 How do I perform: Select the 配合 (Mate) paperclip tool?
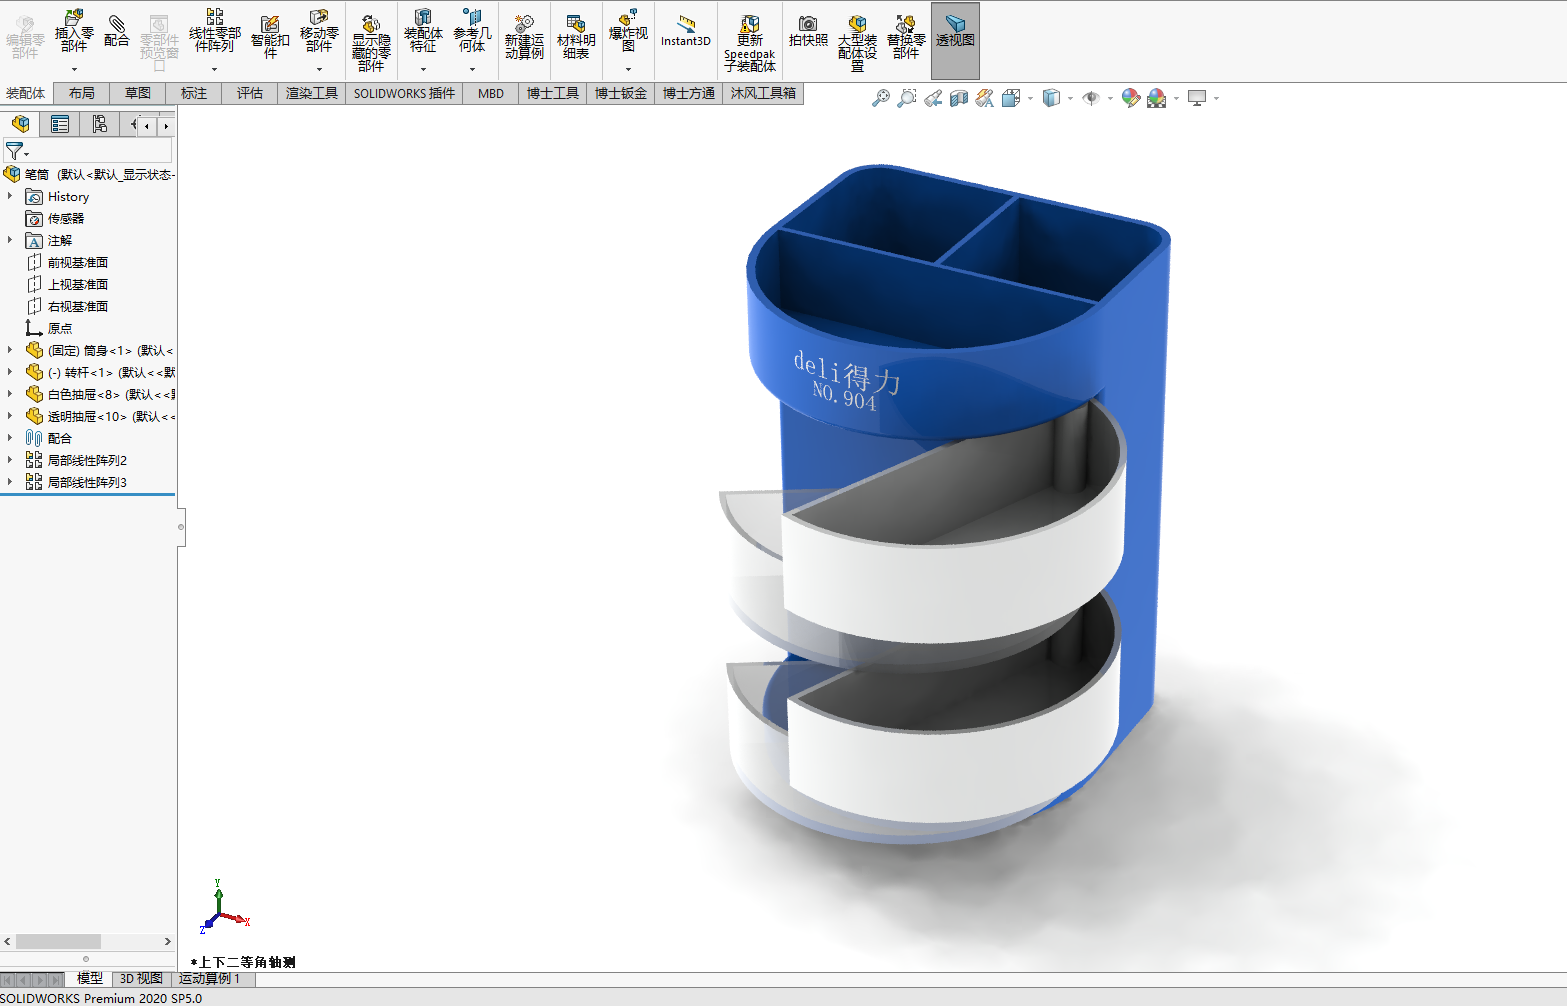[116, 31]
